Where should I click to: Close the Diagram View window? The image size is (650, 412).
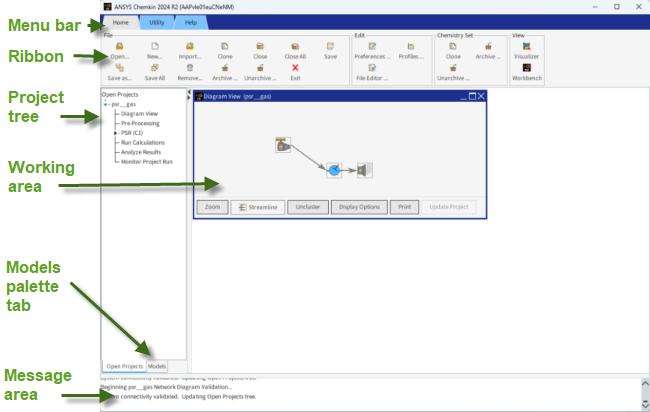[x=481, y=96]
